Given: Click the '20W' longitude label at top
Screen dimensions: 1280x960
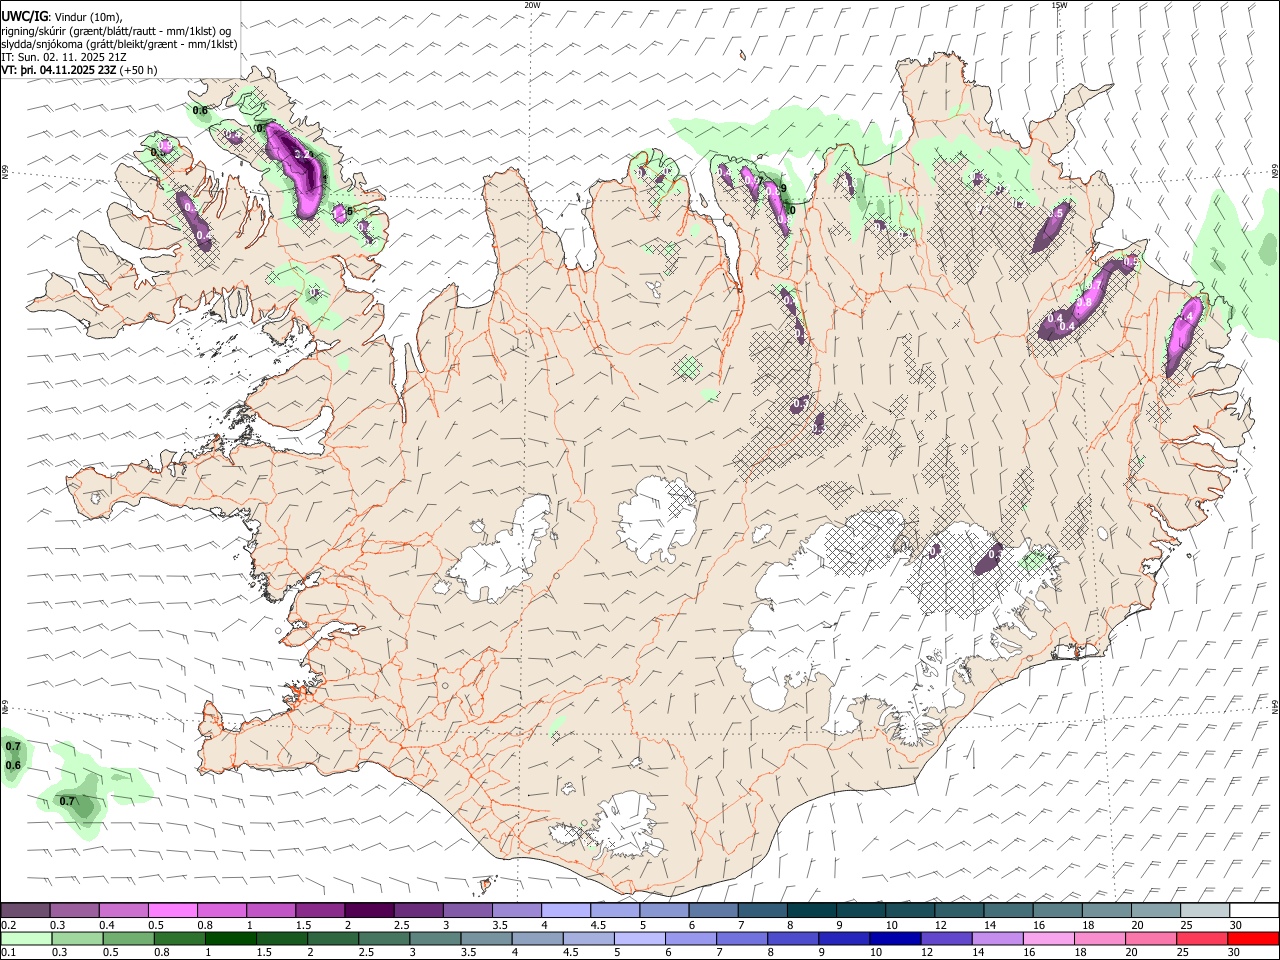Looking at the screenshot, I should tap(533, 5).
